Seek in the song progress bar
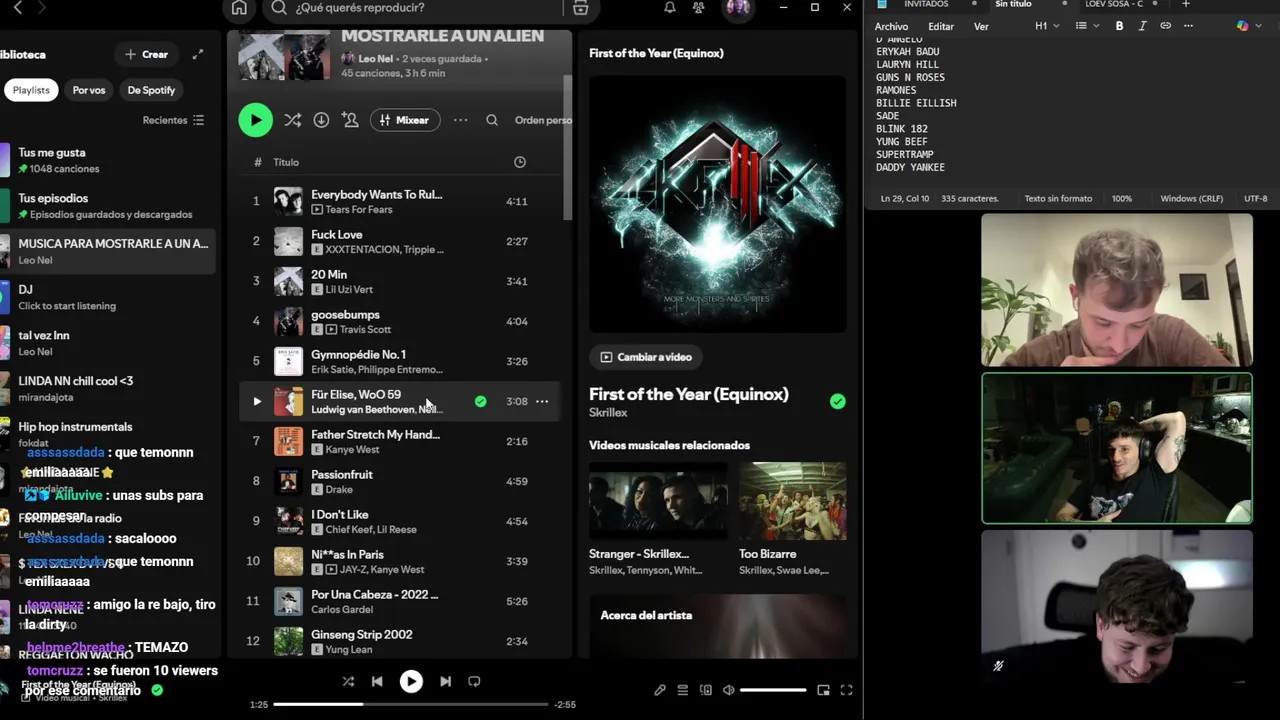The height and width of the screenshot is (720, 1280). (411, 704)
